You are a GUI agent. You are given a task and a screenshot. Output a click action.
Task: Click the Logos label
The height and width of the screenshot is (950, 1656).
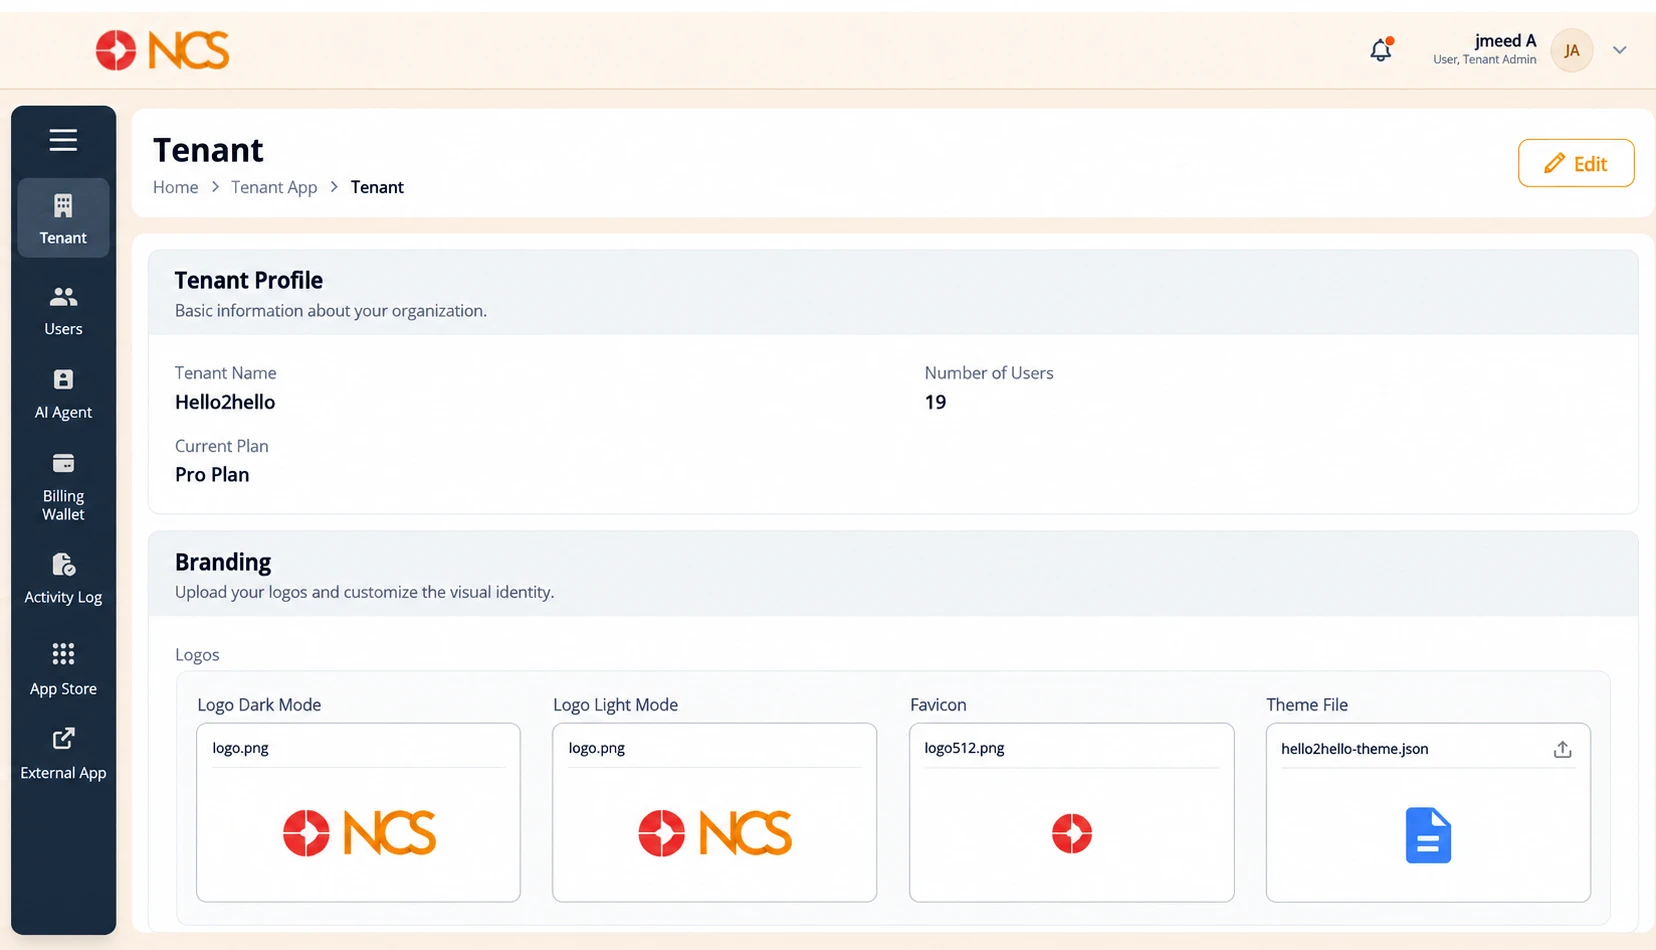pyautogui.click(x=197, y=655)
